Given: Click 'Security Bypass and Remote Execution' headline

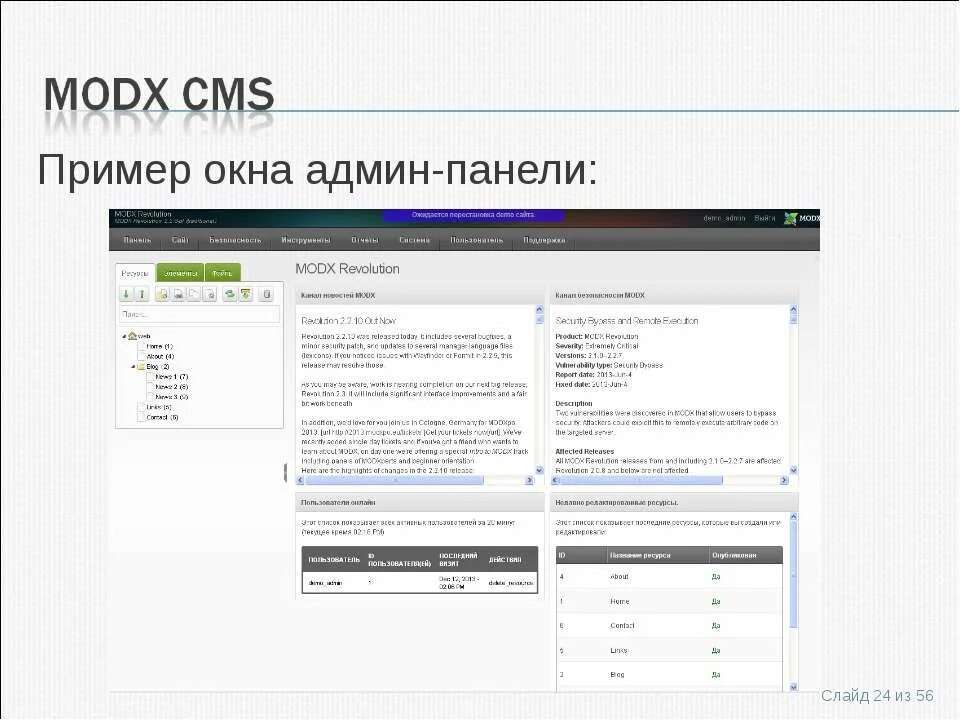Looking at the screenshot, I should (x=626, y=321).
